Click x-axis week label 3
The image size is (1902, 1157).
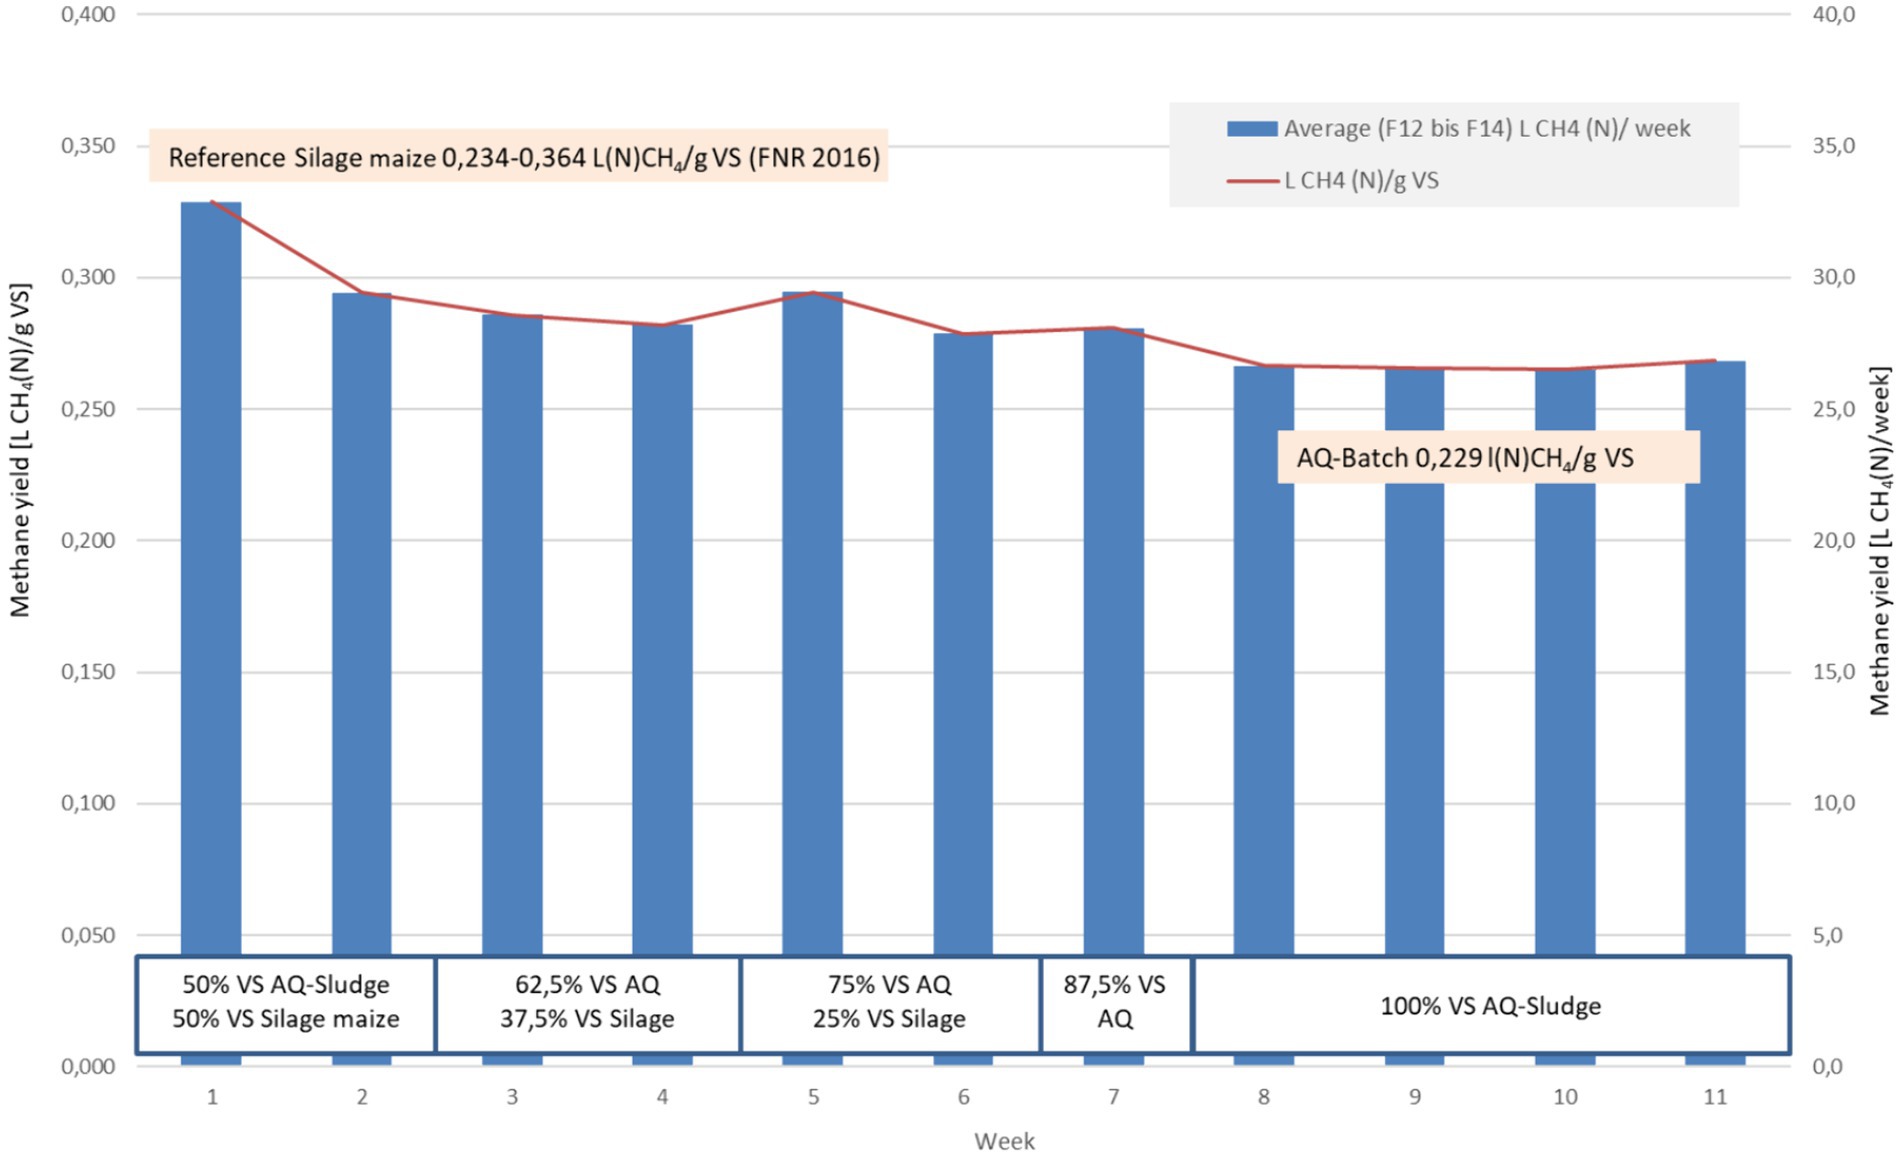pos(512,1097)
